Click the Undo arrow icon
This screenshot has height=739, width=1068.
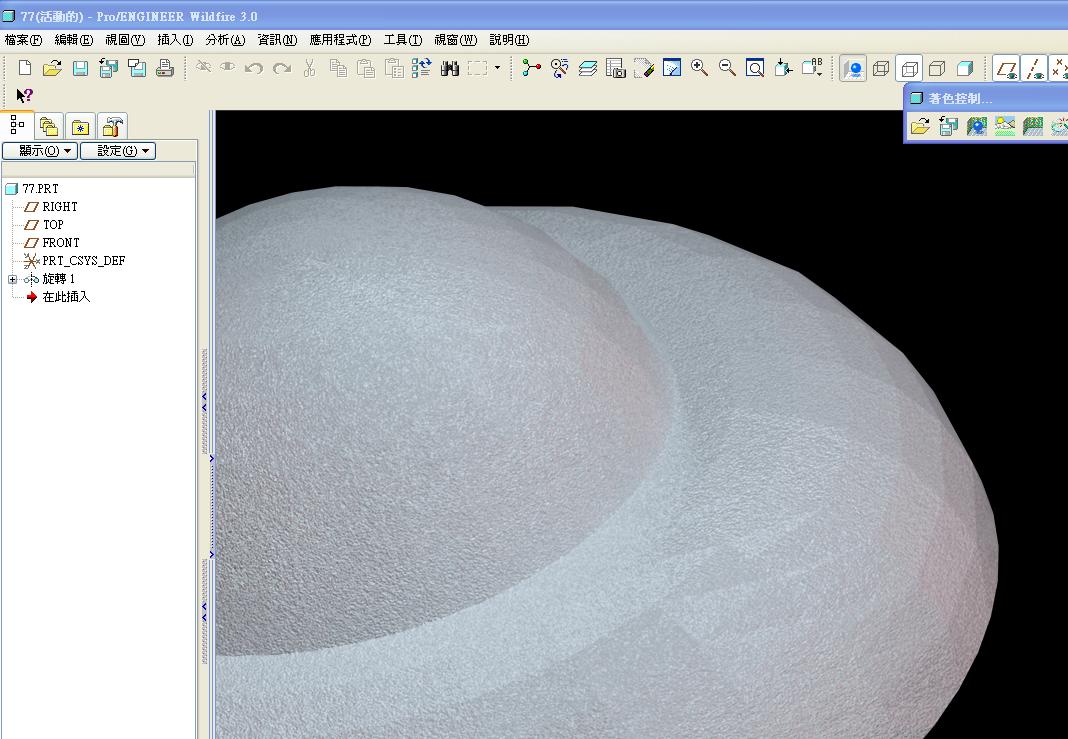coord(254,68)
